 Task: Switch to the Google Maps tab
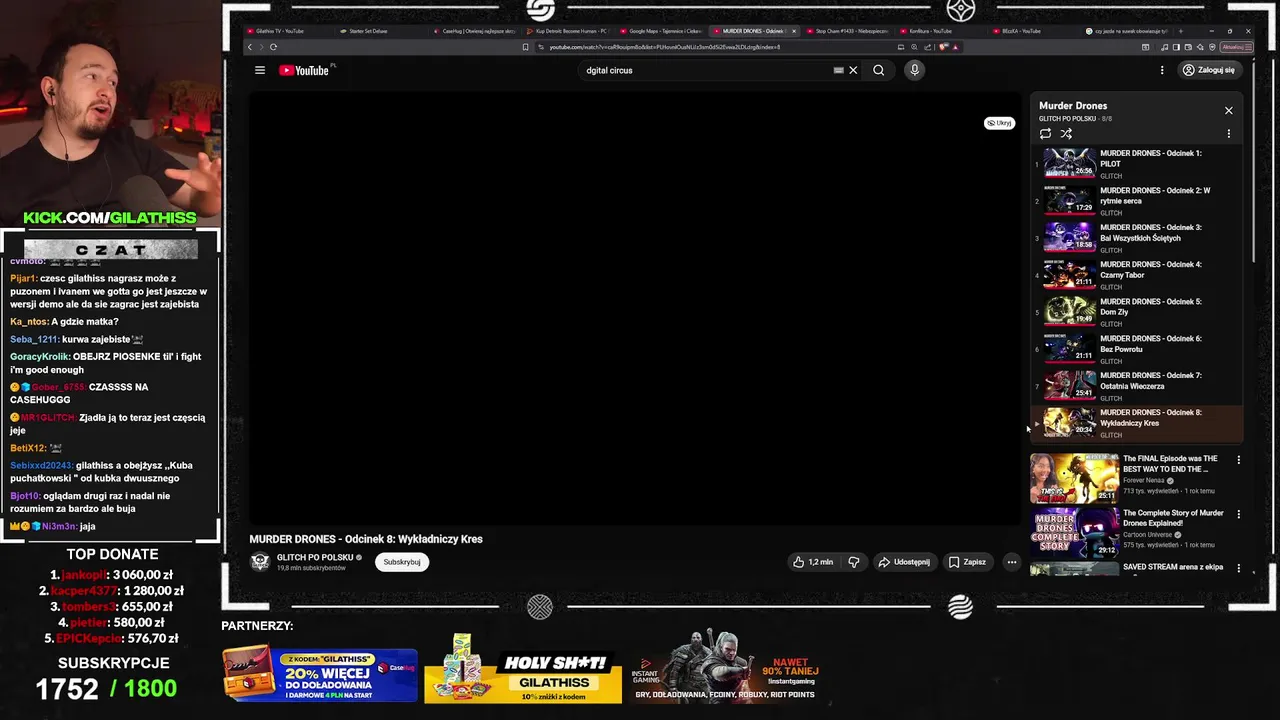tap(660, 31)
